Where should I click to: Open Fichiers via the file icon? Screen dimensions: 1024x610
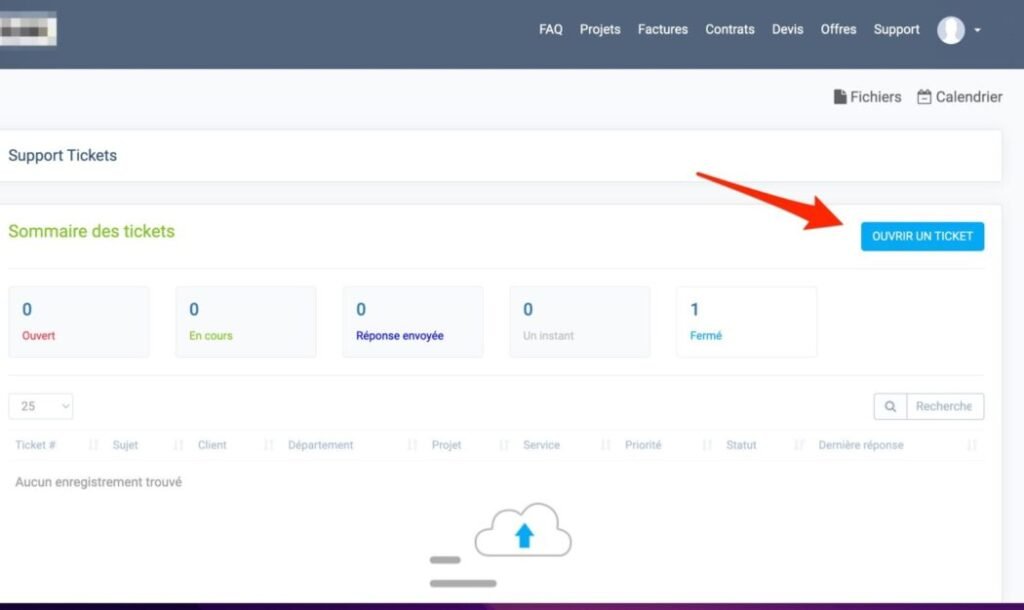(840, 97)
